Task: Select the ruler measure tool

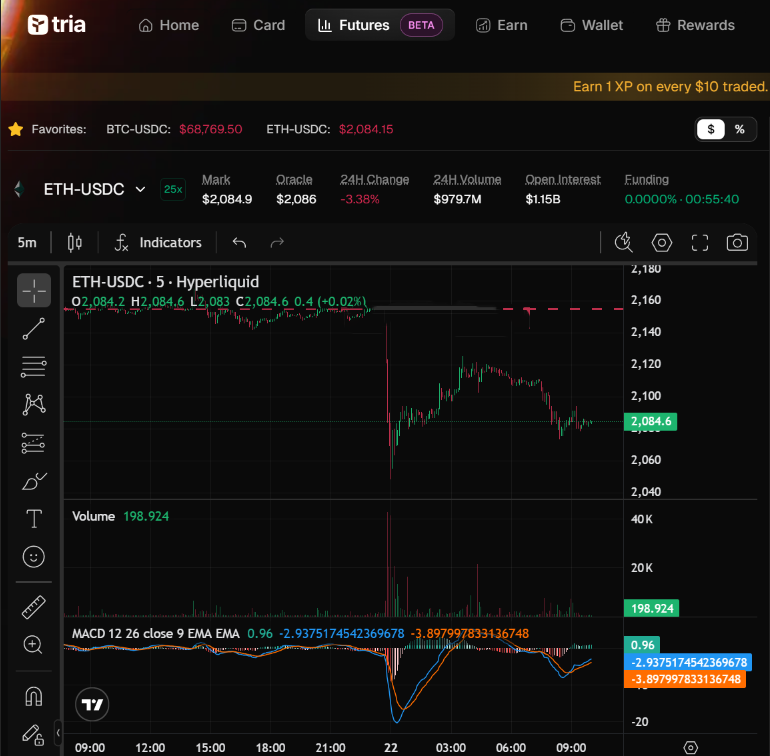Action: 34,607
